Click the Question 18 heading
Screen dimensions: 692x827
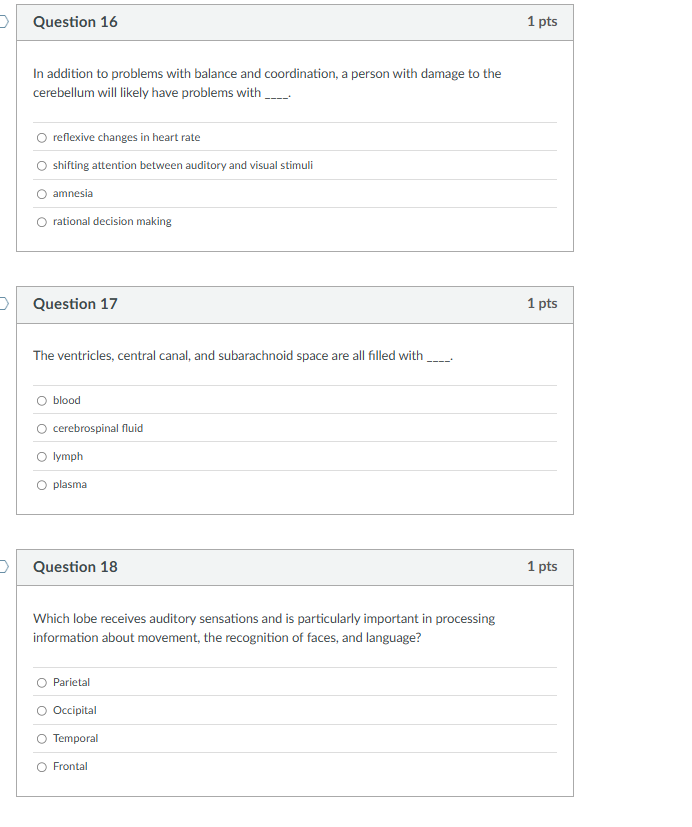73,566
